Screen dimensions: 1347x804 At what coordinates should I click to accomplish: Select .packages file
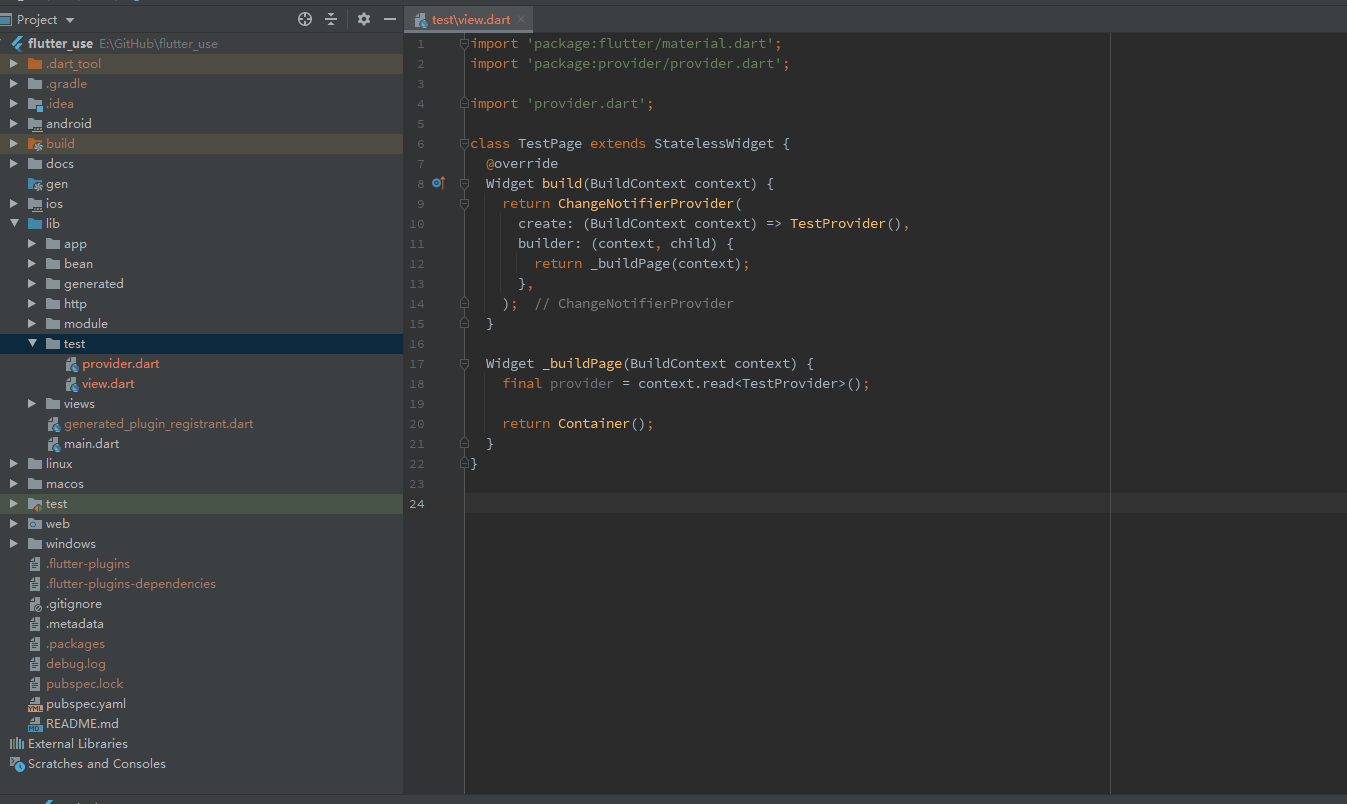(x=75, y=644)
